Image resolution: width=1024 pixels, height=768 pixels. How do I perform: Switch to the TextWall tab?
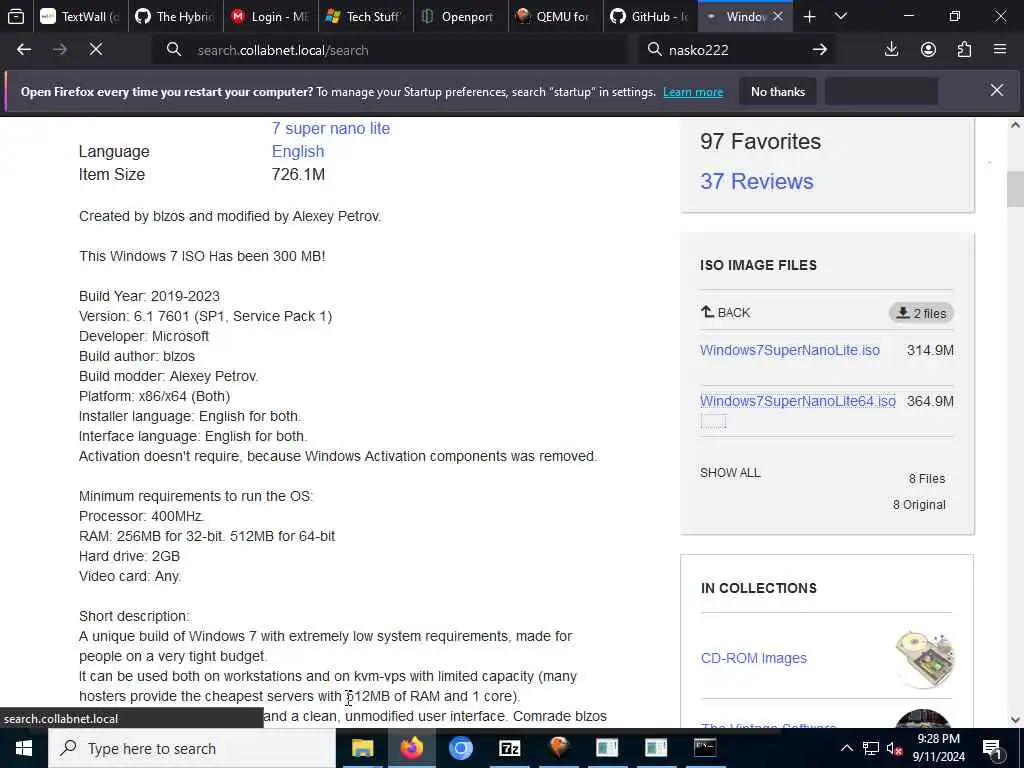coord(80,16)
